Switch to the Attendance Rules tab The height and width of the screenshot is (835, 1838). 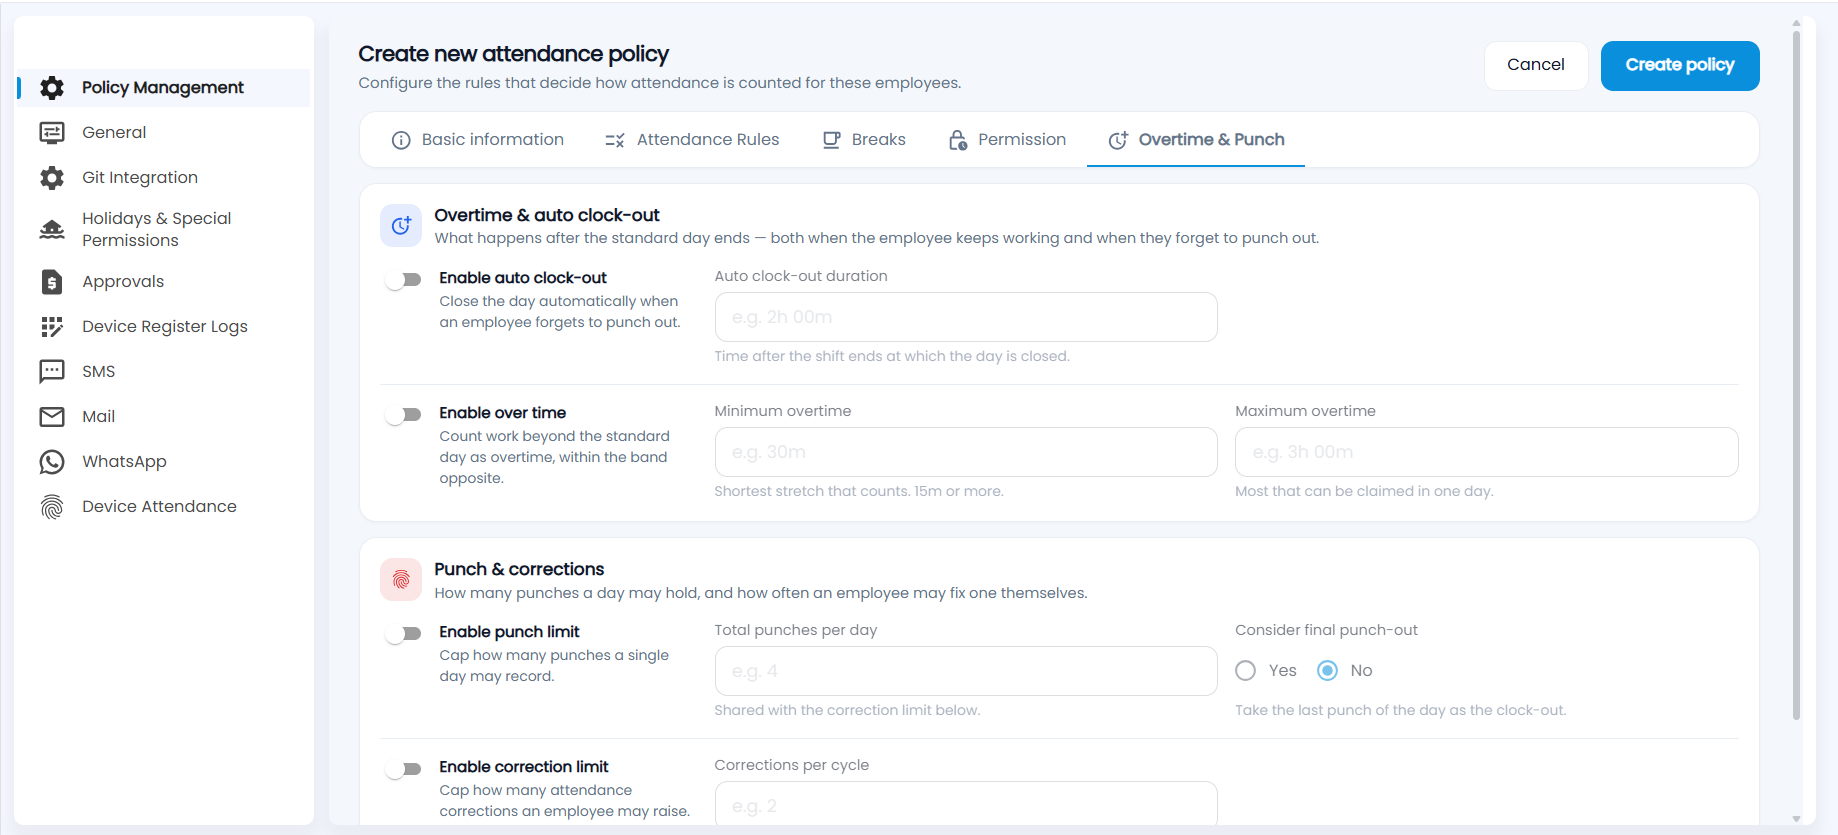click(x=692, y=140)
